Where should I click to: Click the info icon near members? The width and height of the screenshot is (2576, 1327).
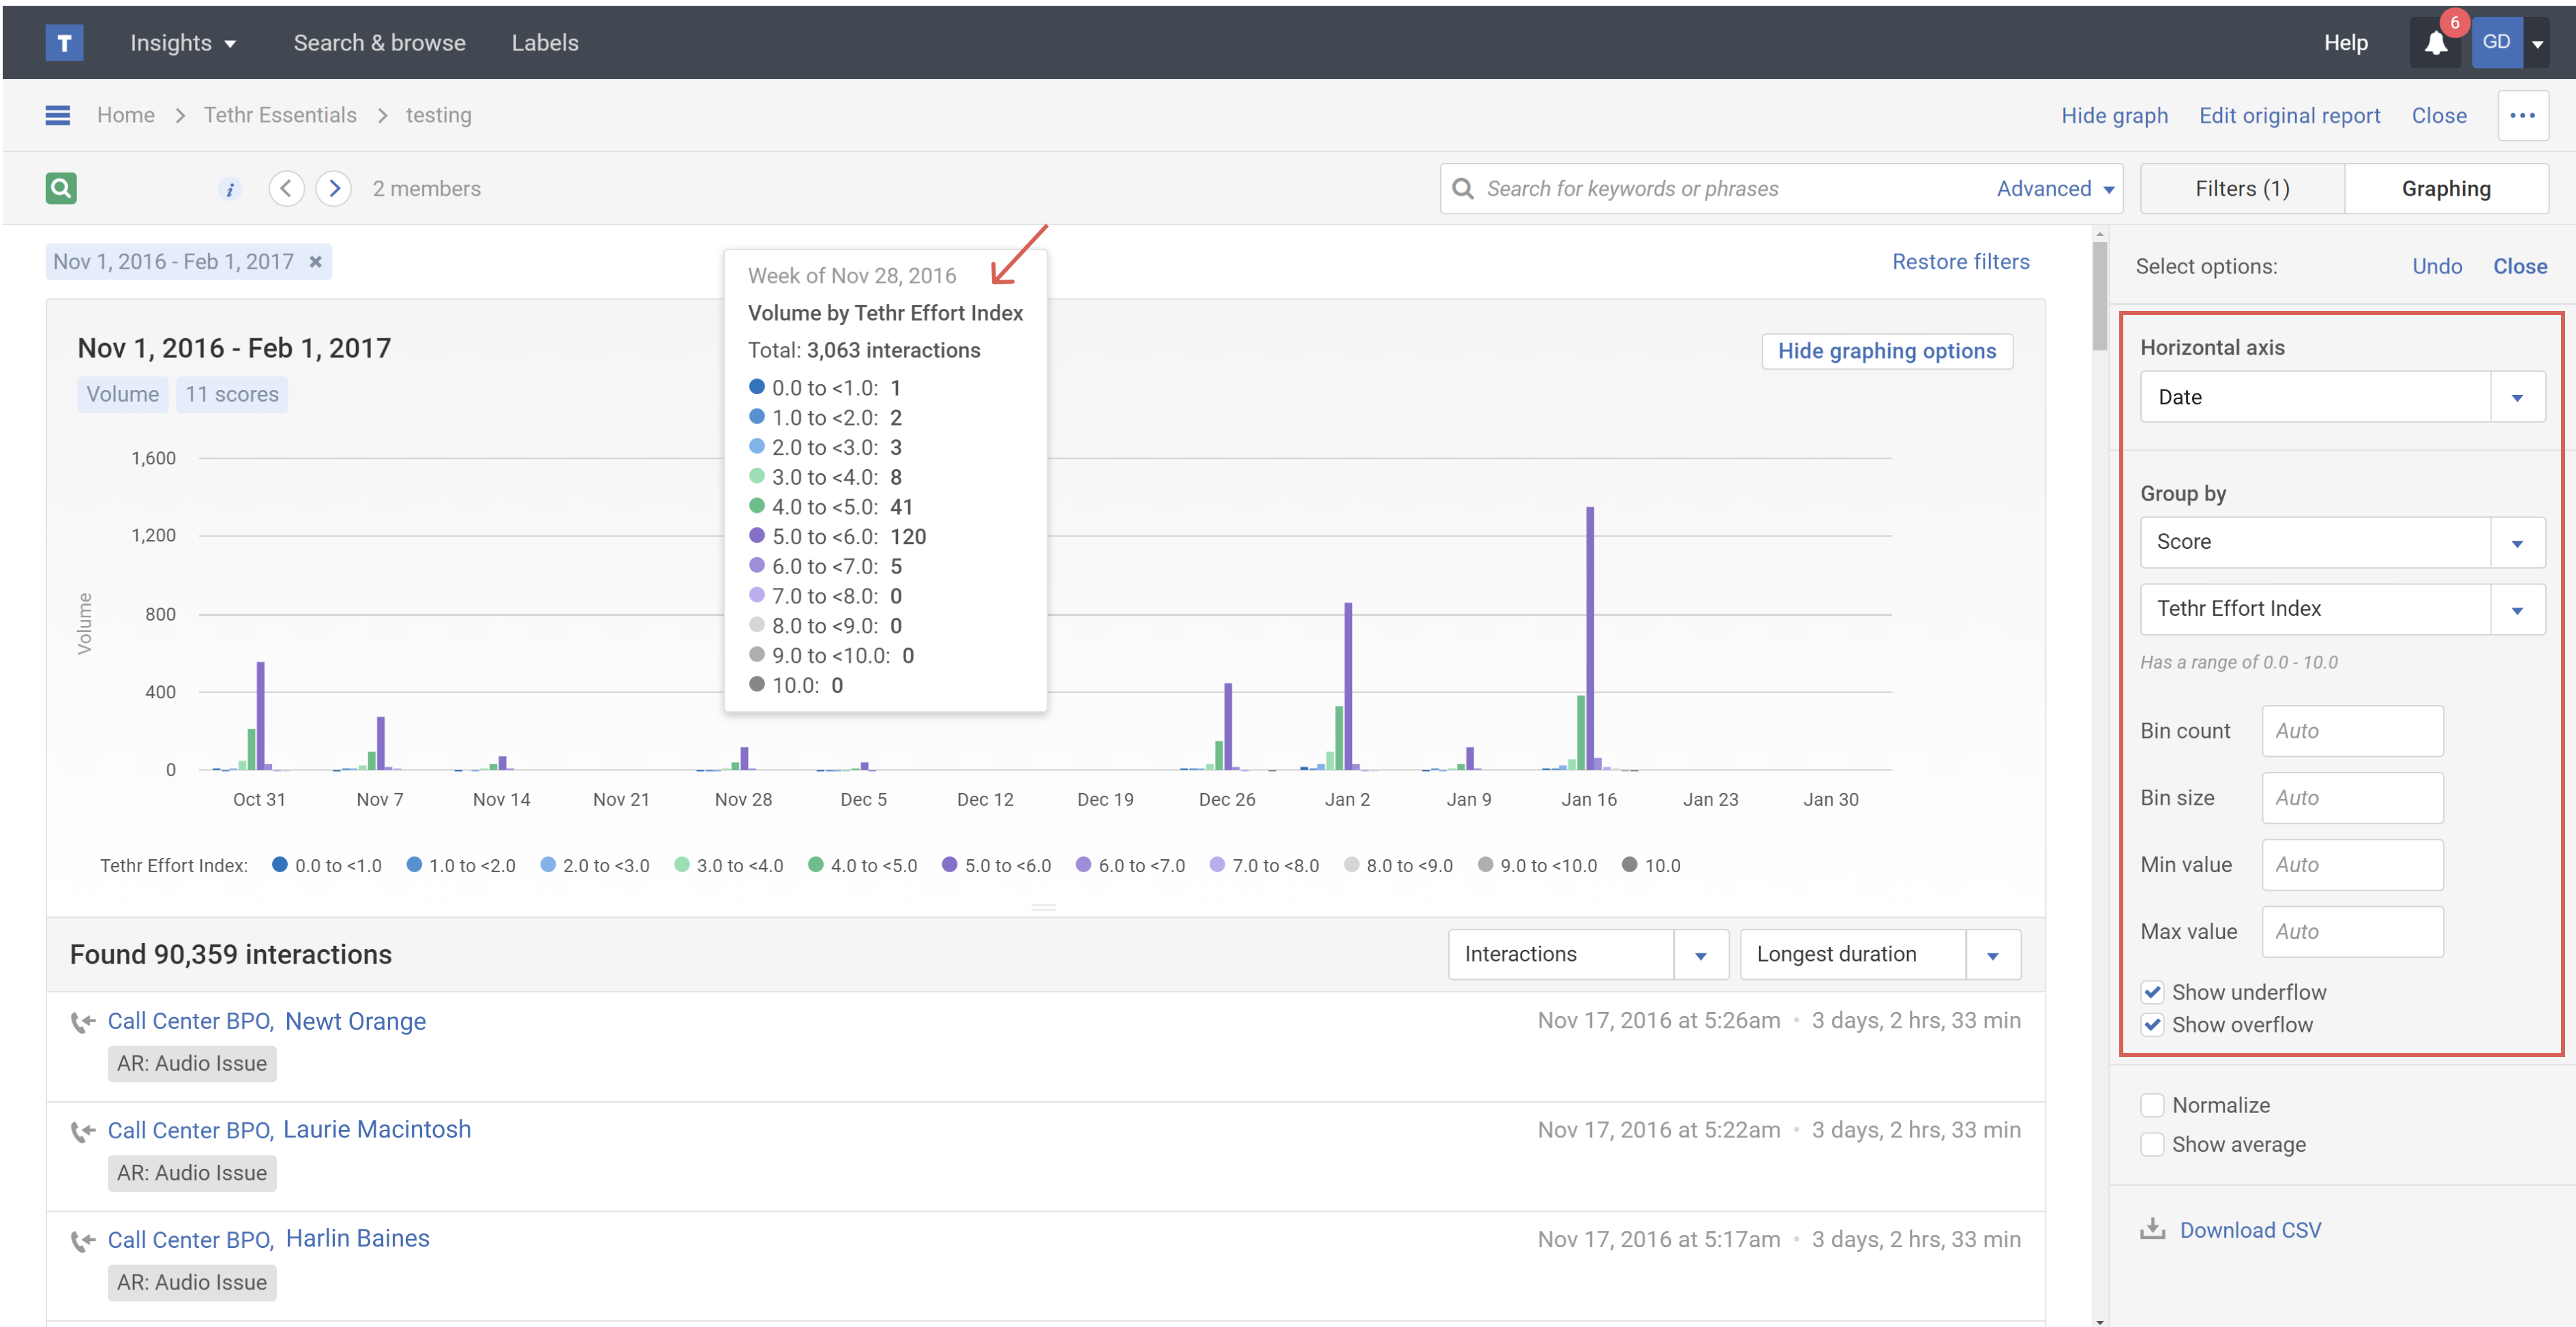pyautogui.click(x=230, y=189)
